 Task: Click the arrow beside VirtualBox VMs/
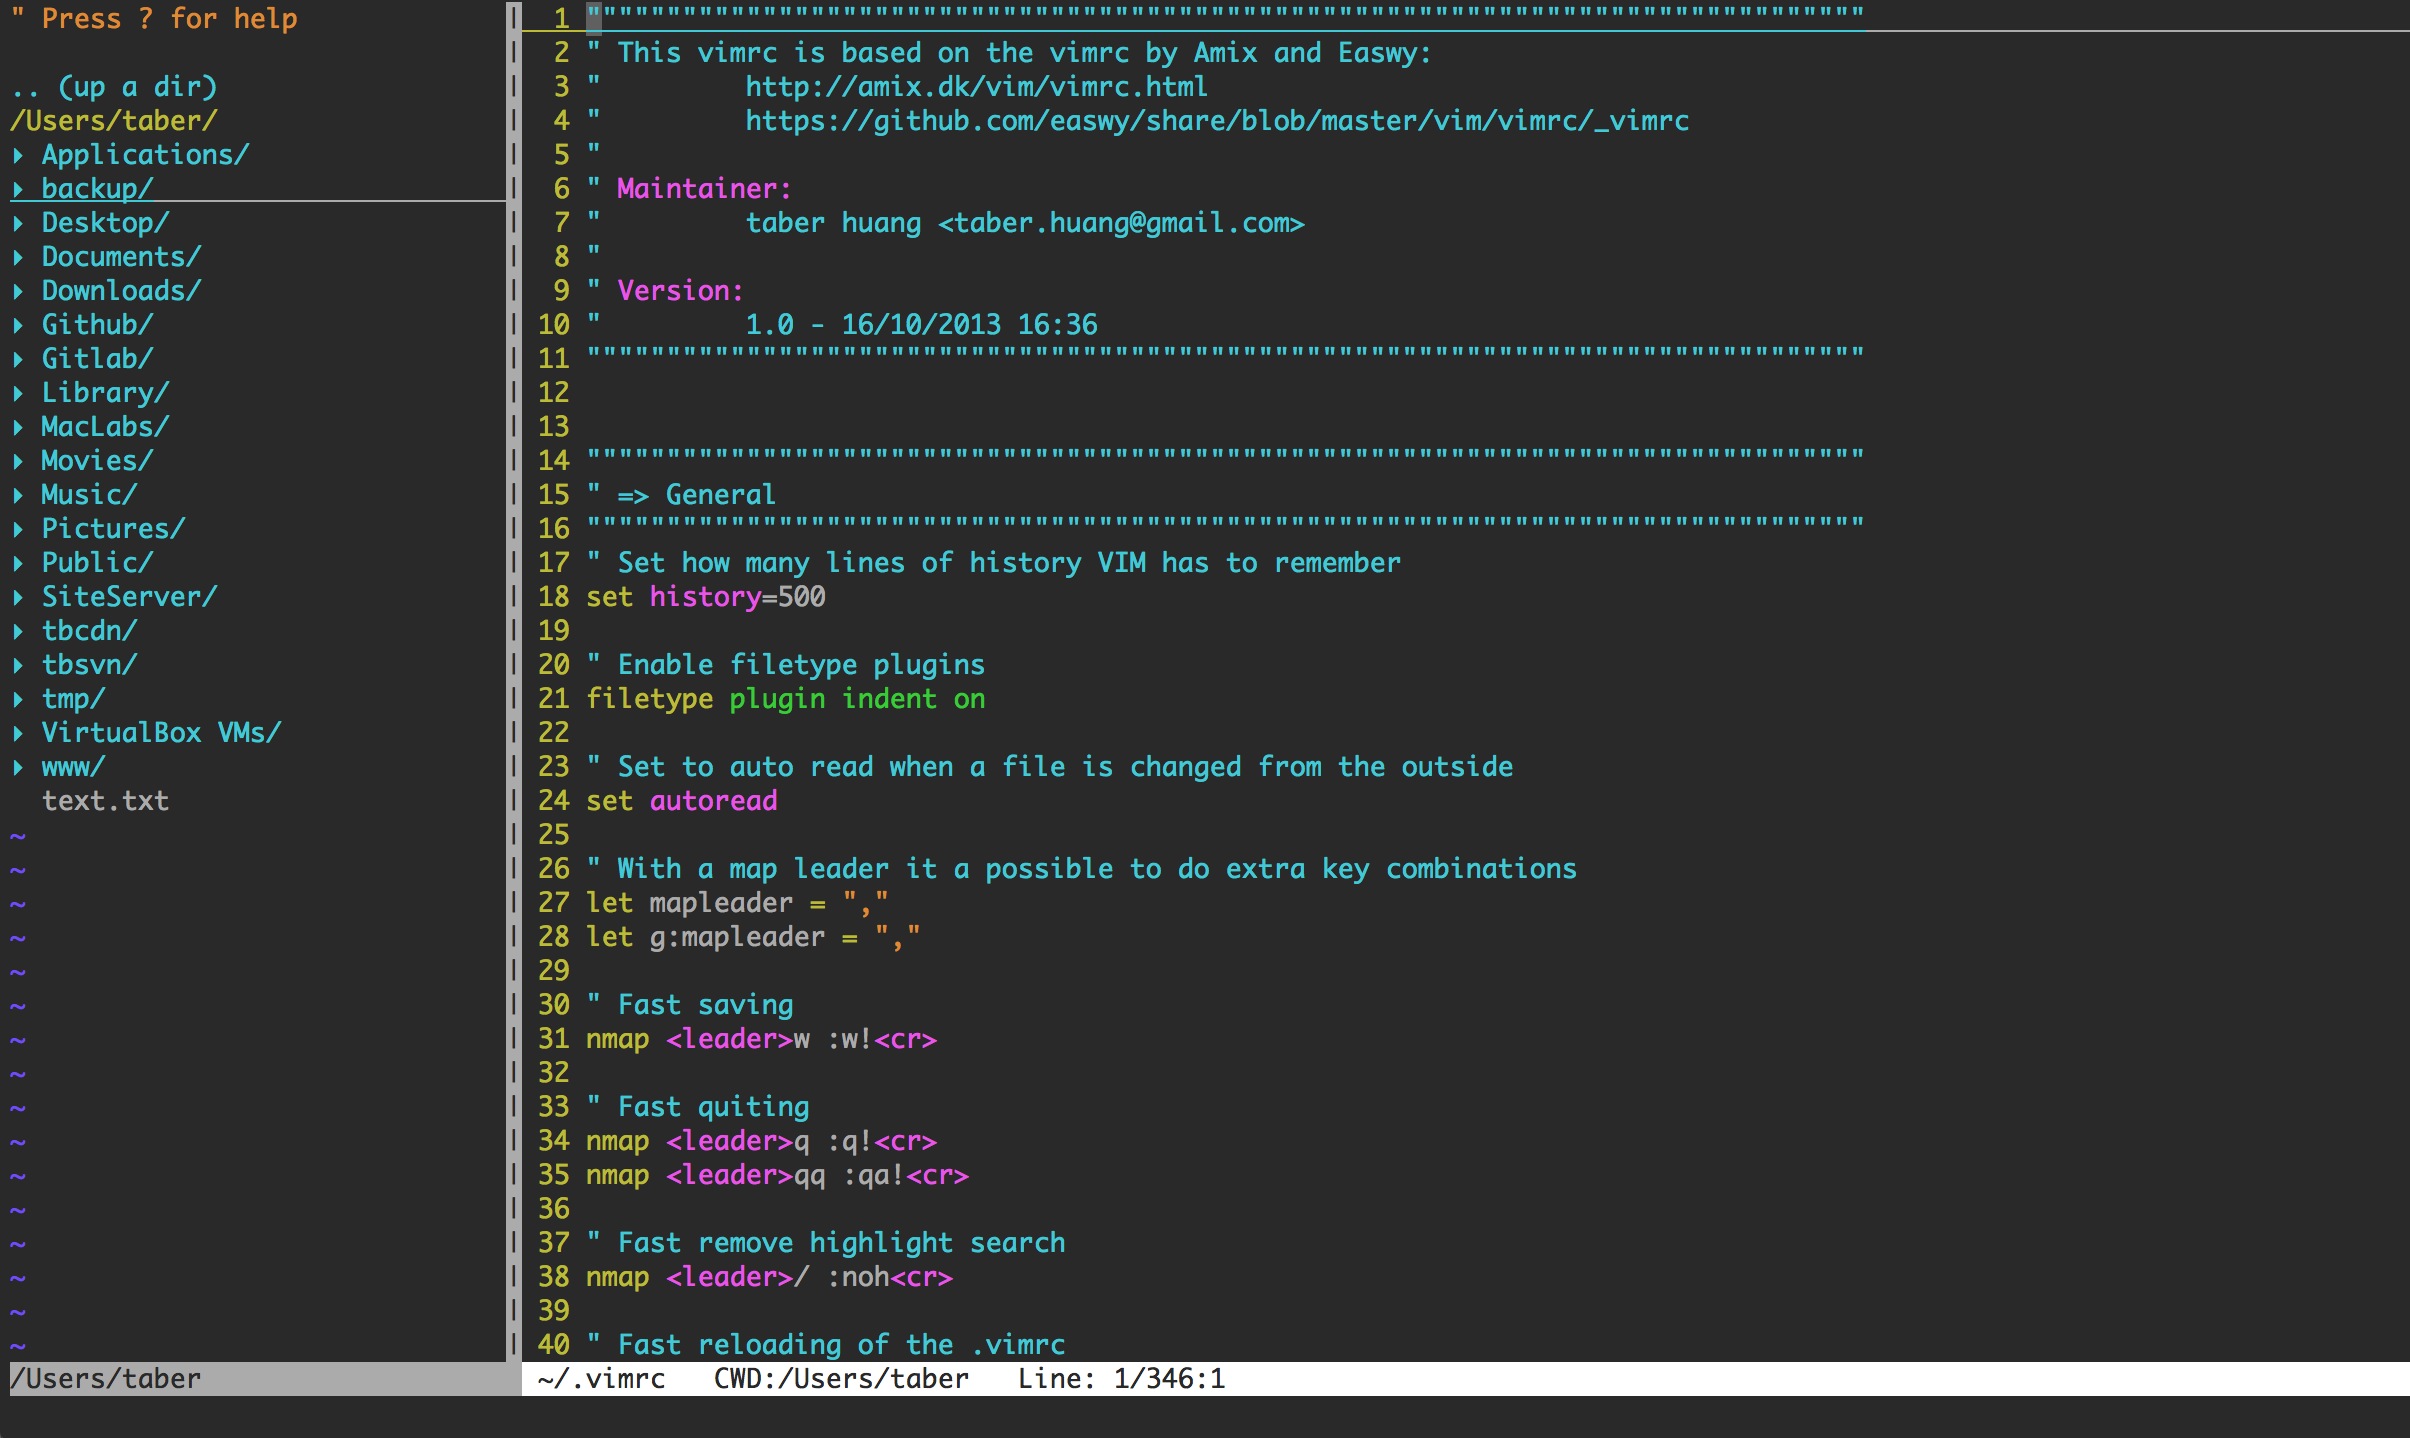click(18, 733)
